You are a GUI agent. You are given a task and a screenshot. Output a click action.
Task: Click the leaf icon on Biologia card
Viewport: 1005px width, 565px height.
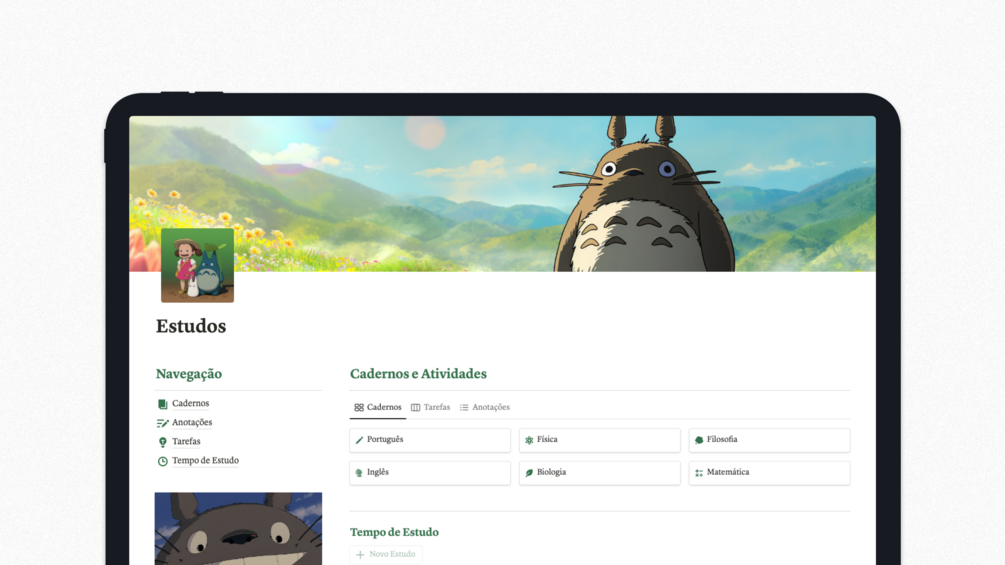pos(529,473)
